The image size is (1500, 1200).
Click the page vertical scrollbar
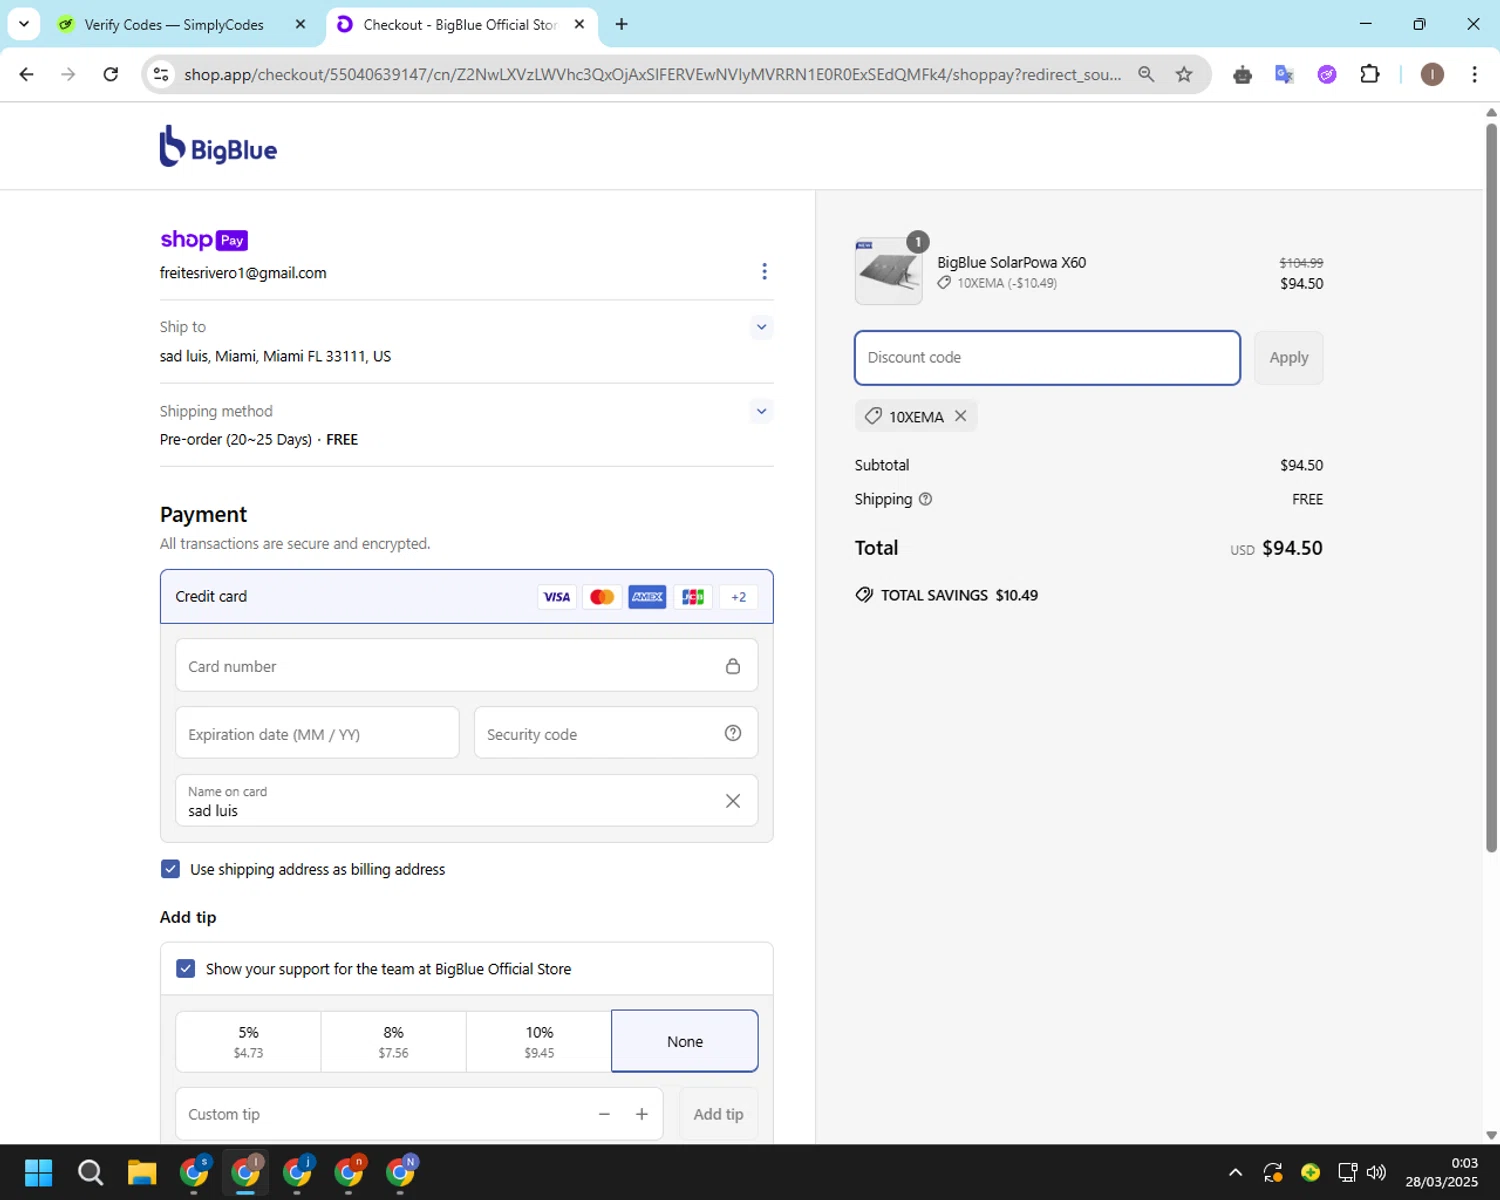[1491, 487]
